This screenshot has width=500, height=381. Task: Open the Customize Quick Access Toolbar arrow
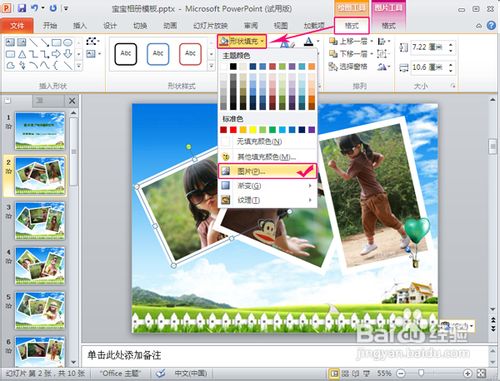(x=66, y=8)
